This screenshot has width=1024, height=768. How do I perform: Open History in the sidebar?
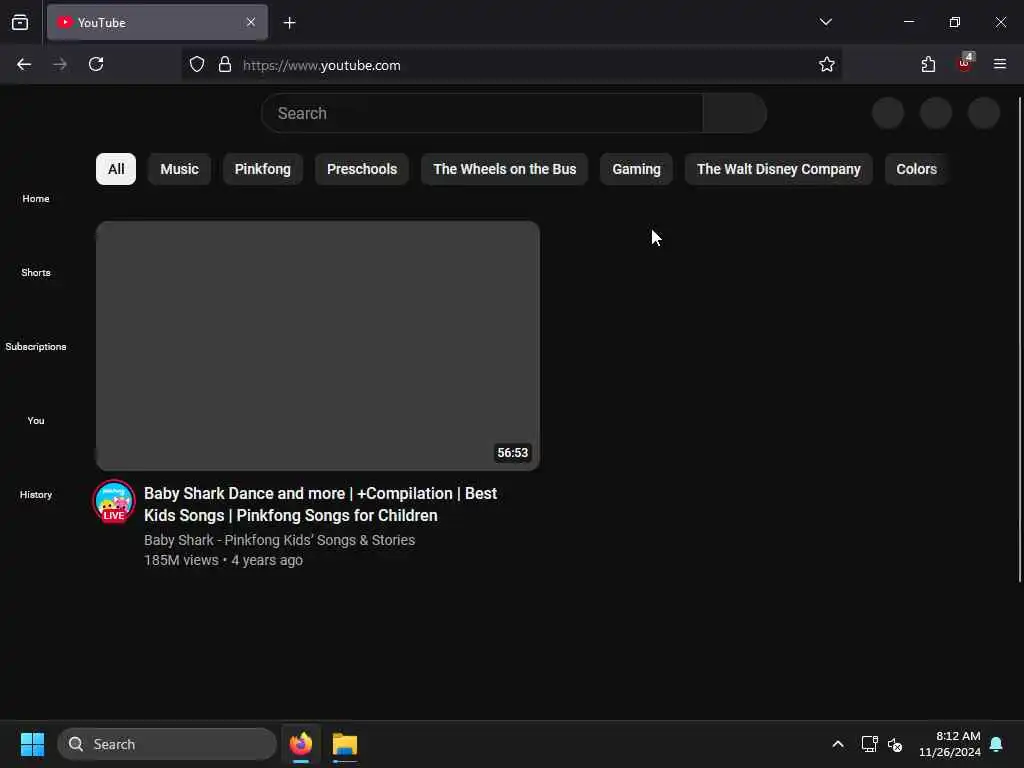tap(36, 494)
